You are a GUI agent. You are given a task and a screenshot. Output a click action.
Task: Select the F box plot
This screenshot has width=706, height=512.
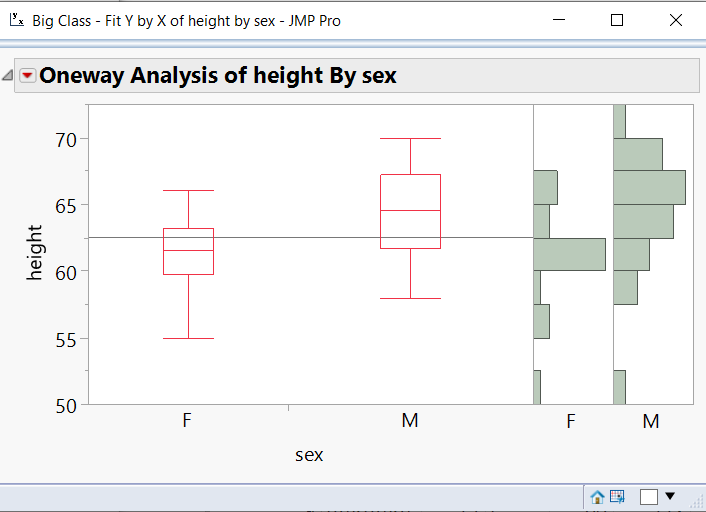click(188, 251)
